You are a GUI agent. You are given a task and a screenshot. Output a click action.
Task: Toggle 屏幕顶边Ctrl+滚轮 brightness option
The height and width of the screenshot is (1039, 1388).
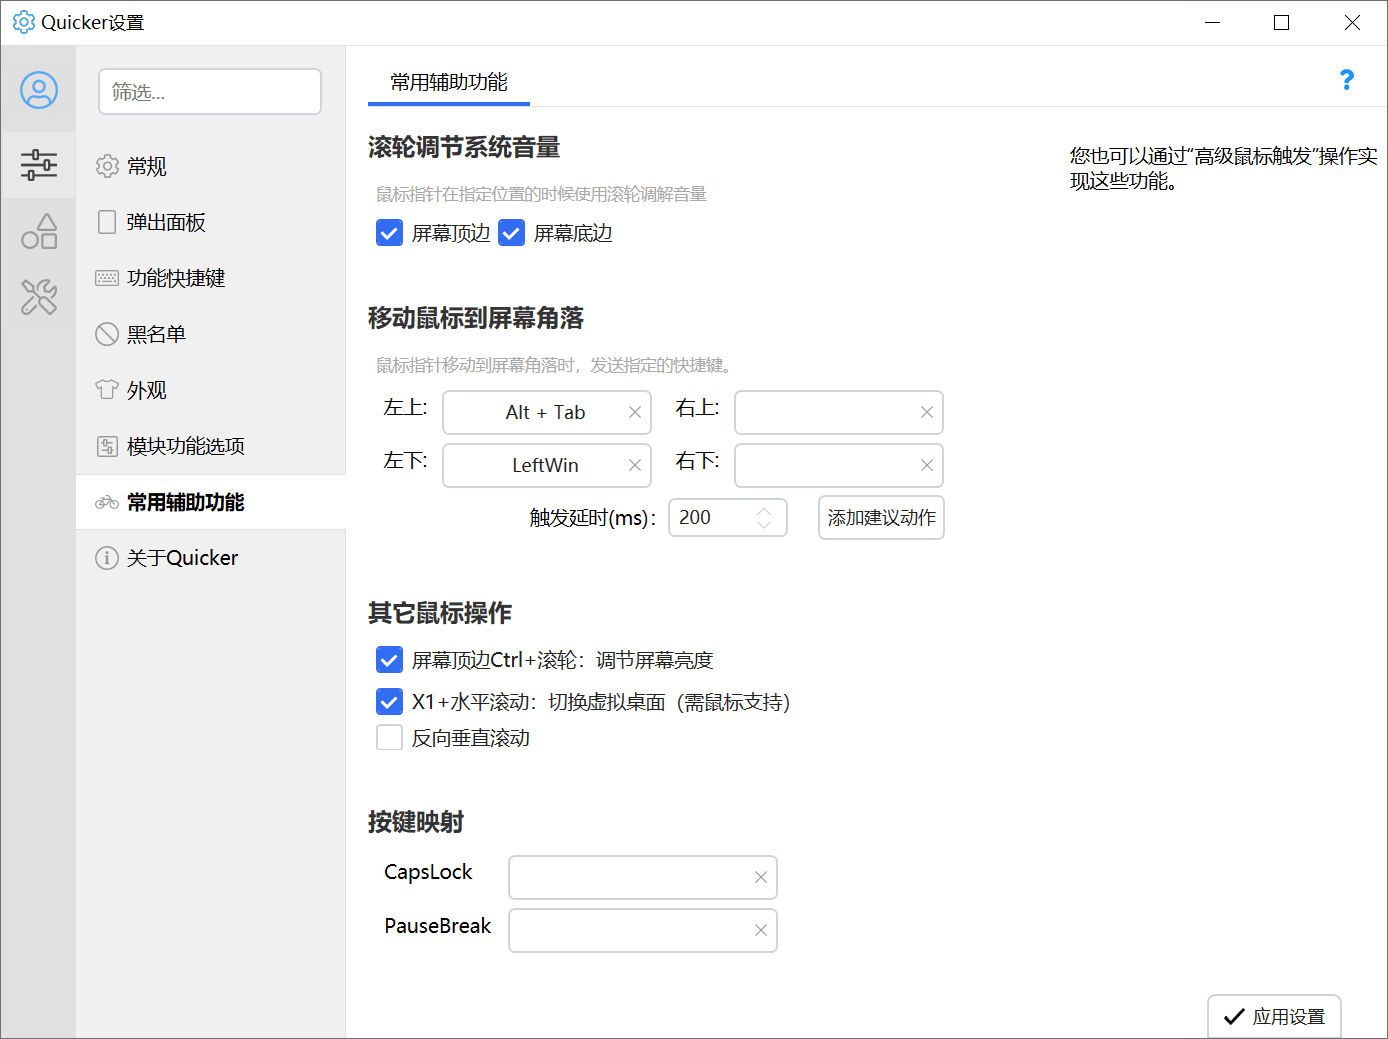389,660
